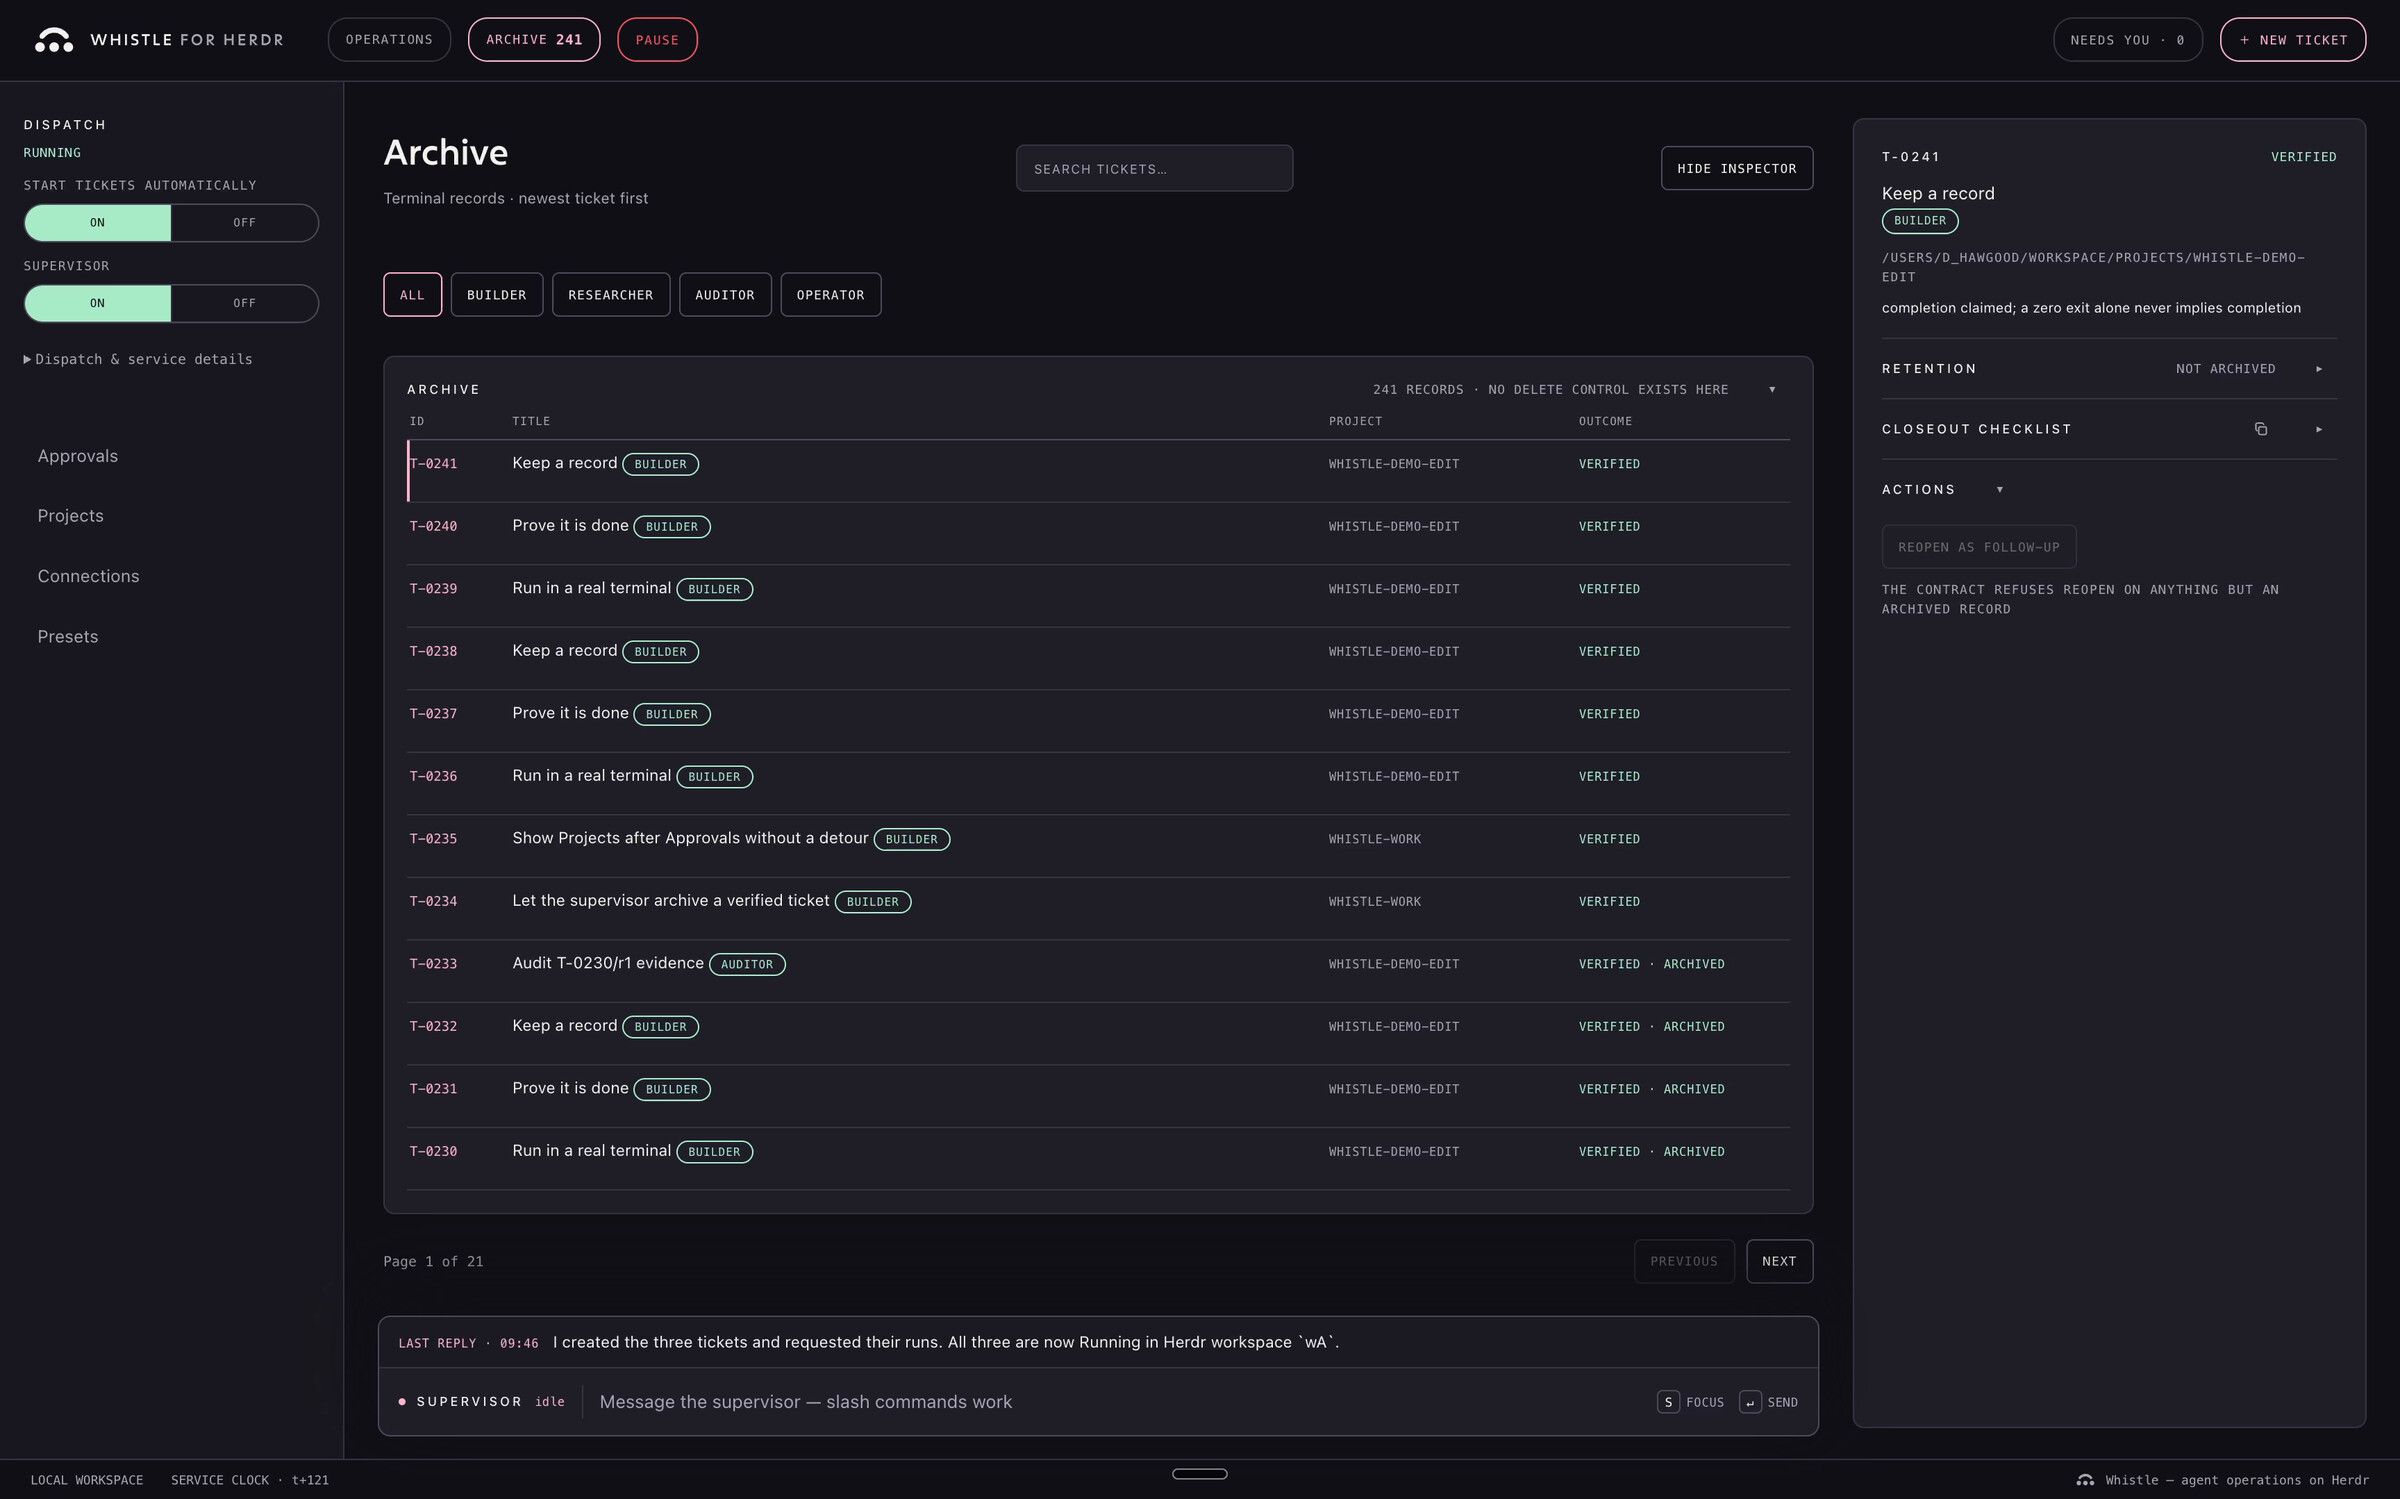Hide the inspector panel
This screenshot has width=2400, height=1499.
pyautogui.click(x=1737, y=168)
